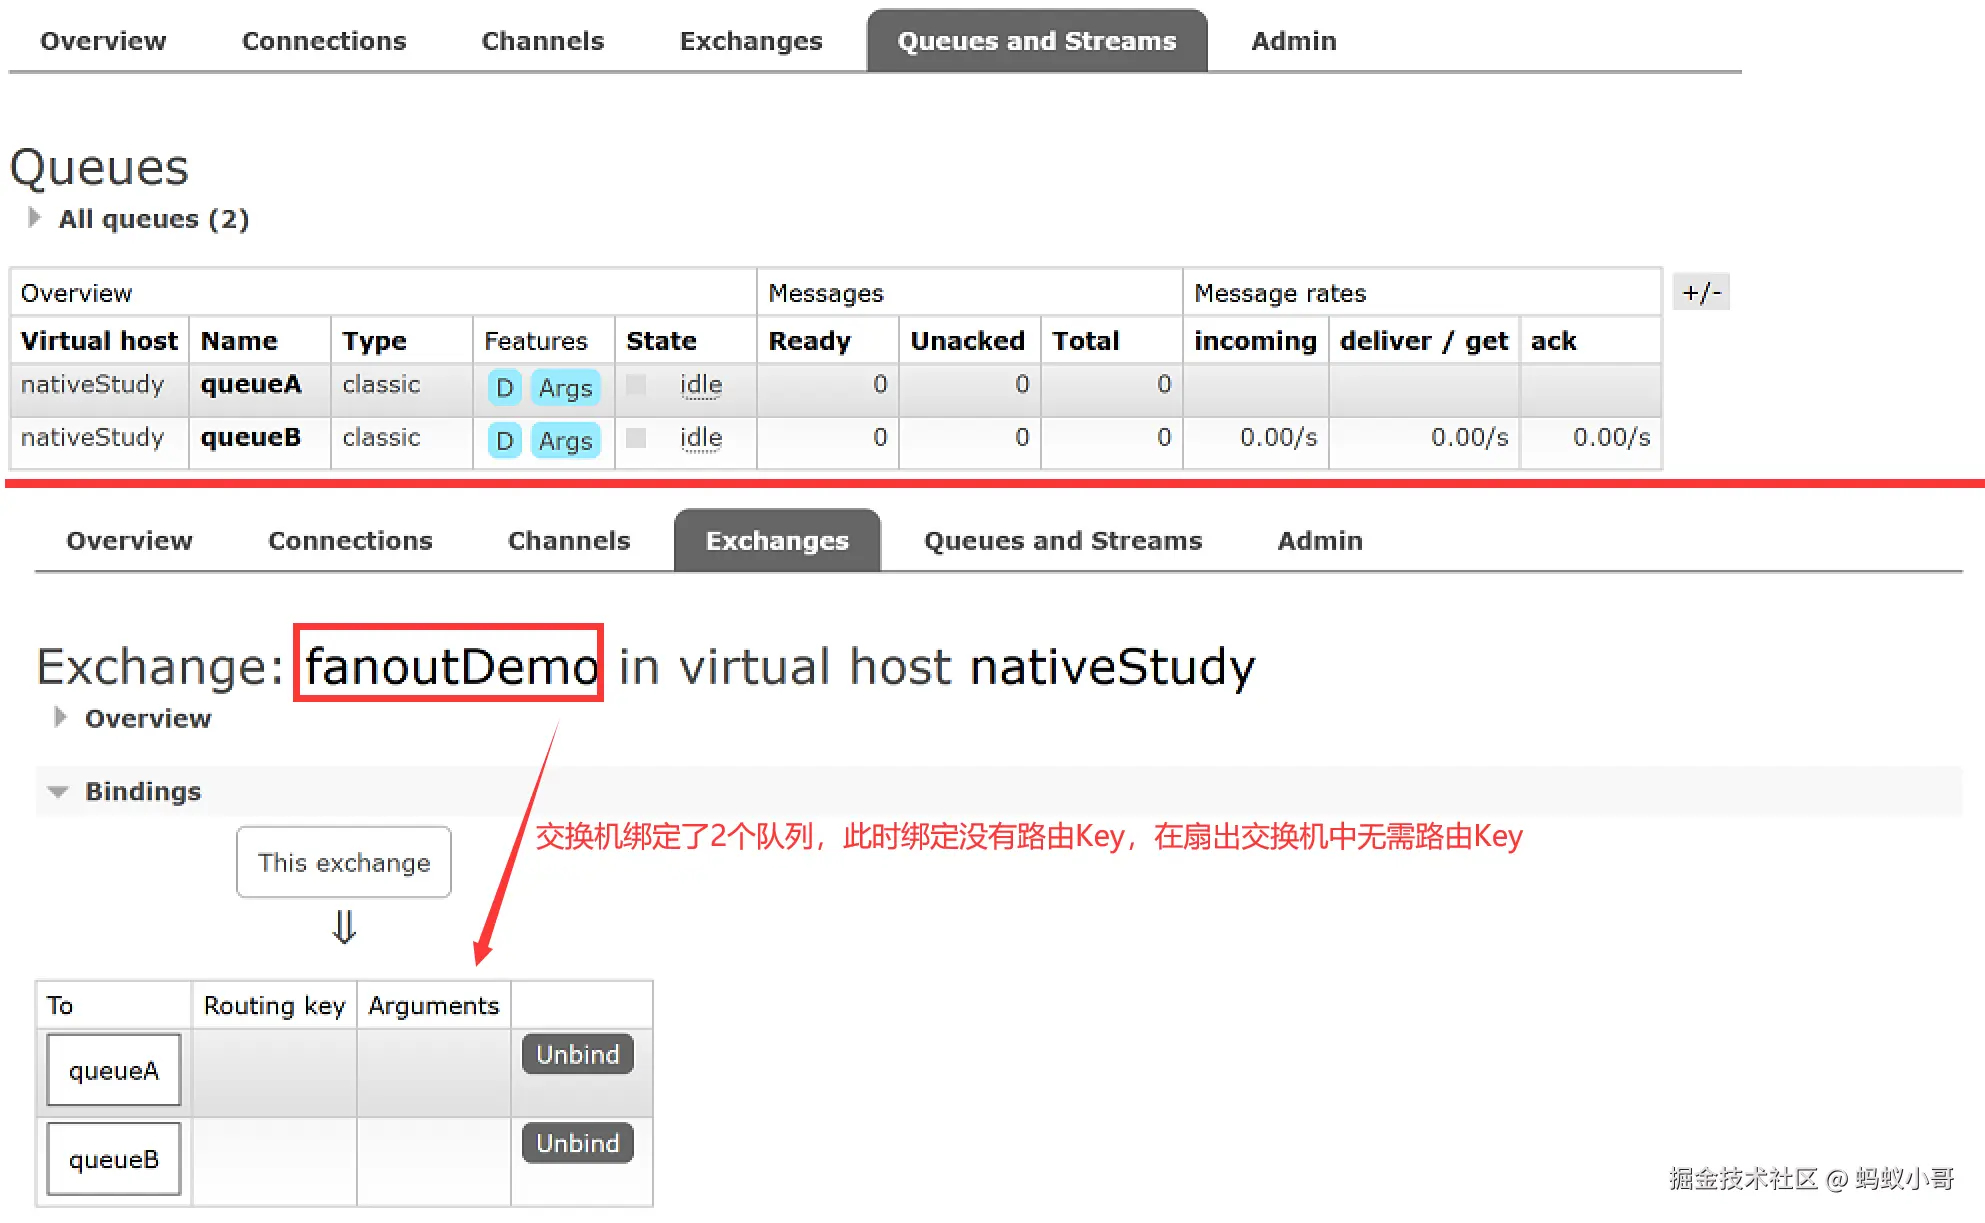The width and height of the screenshot is (1985, 1223).
Task: Click queueA idle state indicator square
Action: point(636,385)
